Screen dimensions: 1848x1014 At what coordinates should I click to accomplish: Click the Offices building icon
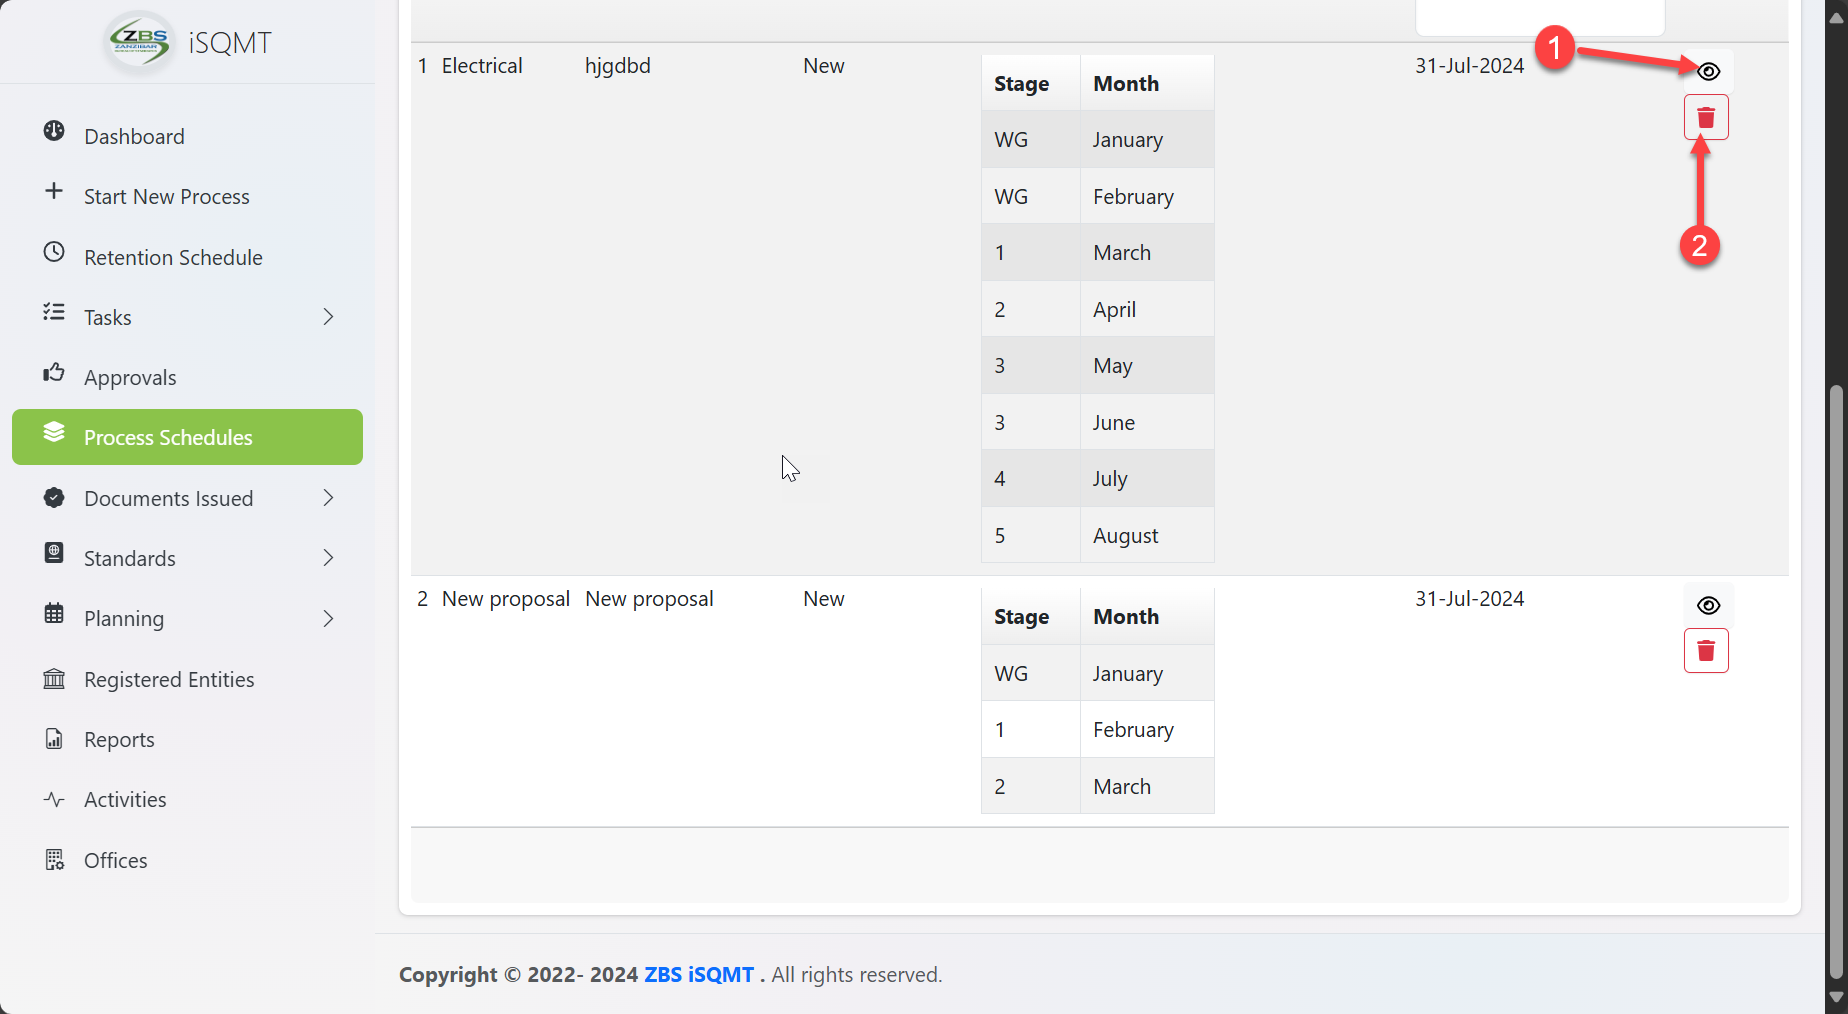click(54, 860)
